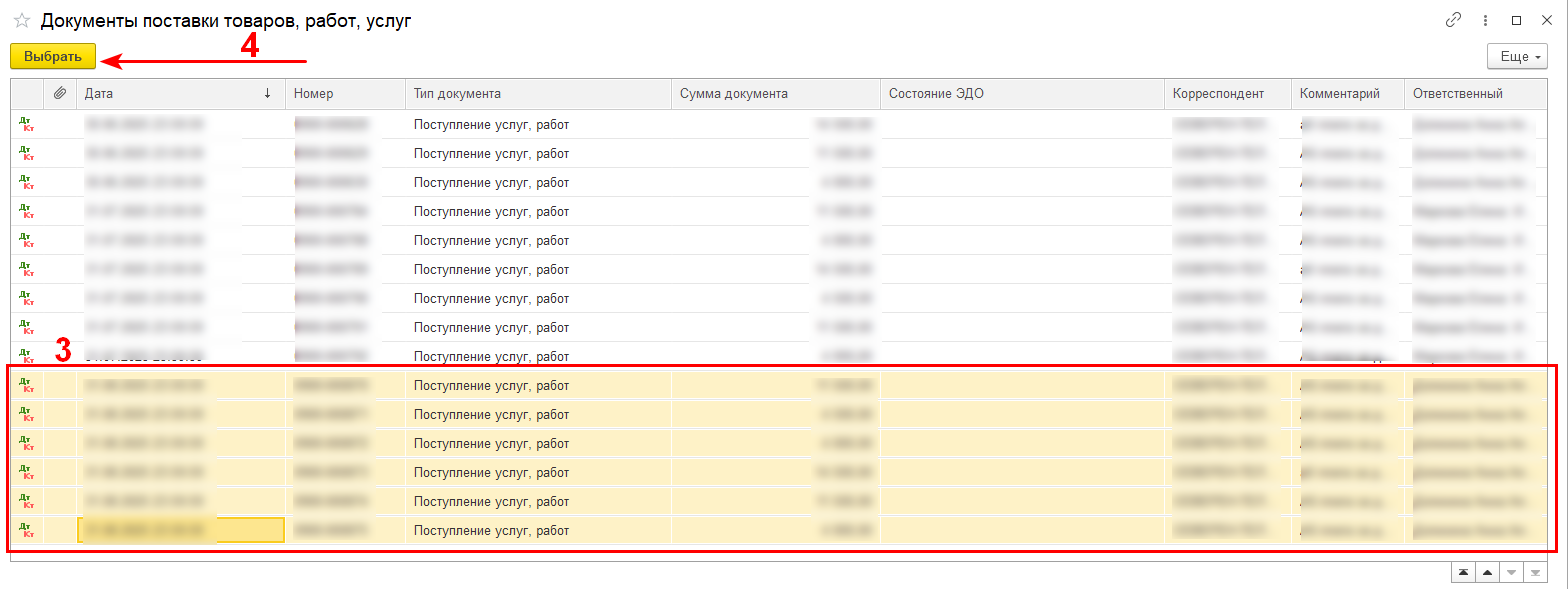The height and width of the screenshot is (589, 1568).
Task: Click the Тип документа column header
Action: 537,93
